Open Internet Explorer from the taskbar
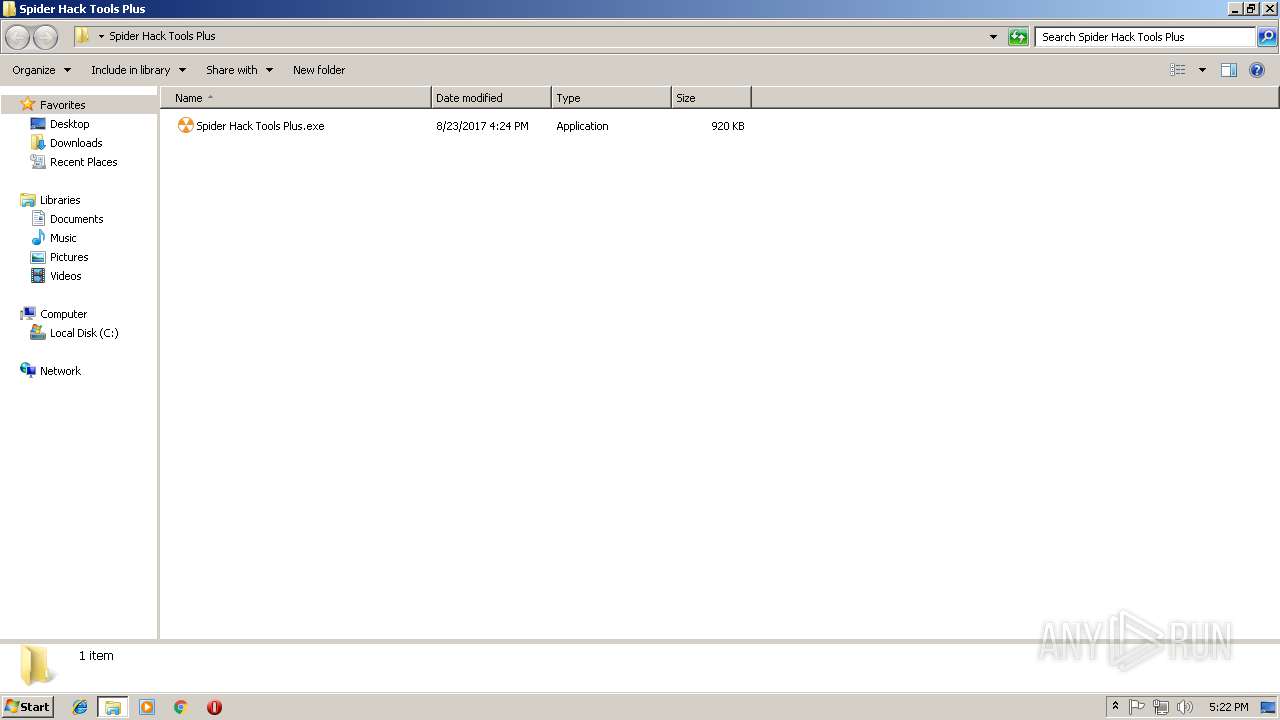 pyautogui.click(x=80, y=707)
